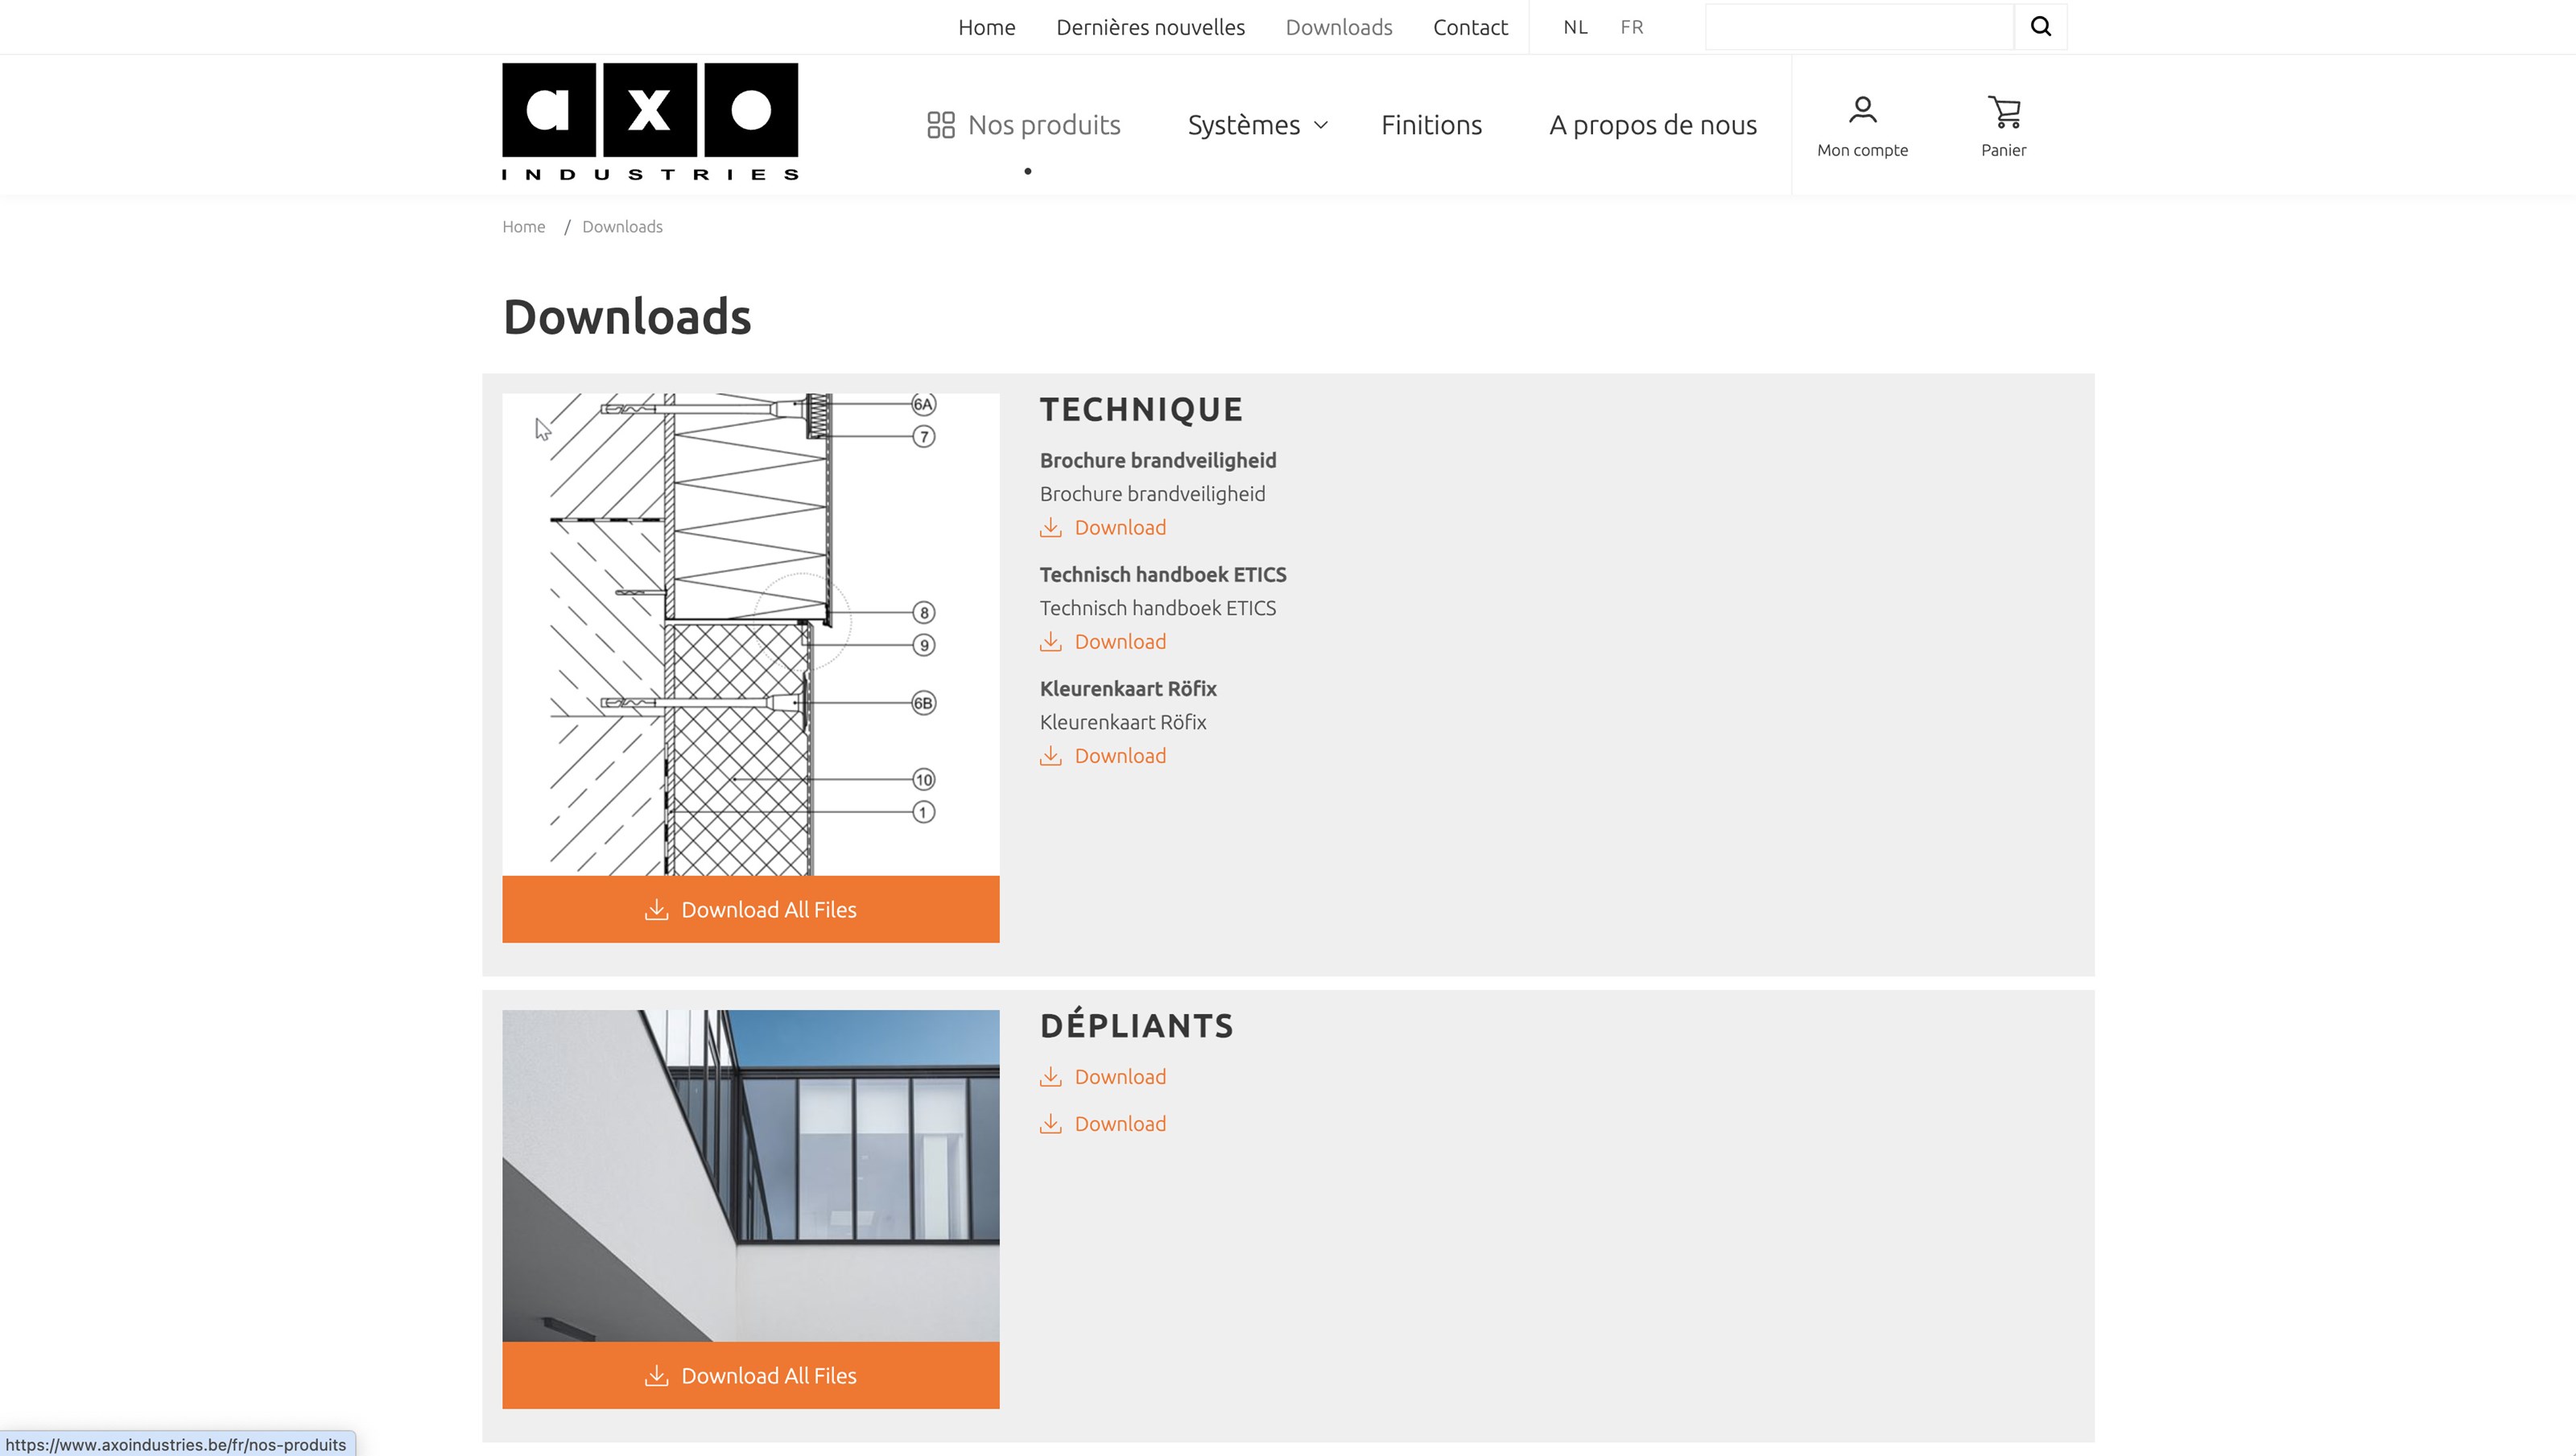Click the search magnifier icon
Viewport: 2576px width, 1456px height.
pos(2040,27)
